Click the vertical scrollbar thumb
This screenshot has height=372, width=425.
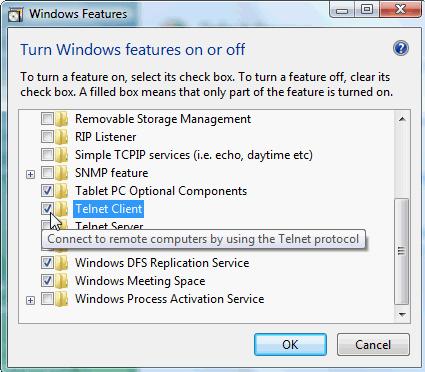pyautogui.click(x=402, y=251)
